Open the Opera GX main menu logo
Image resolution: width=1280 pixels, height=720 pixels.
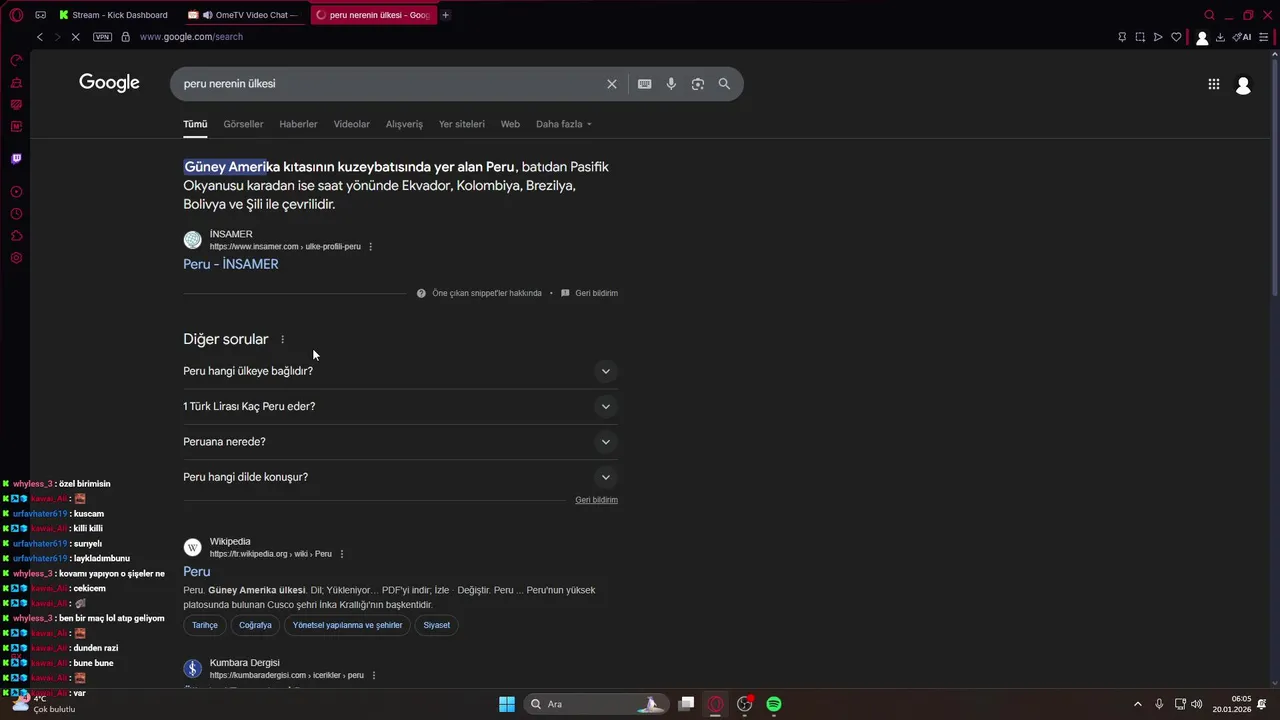coord(16,15)
